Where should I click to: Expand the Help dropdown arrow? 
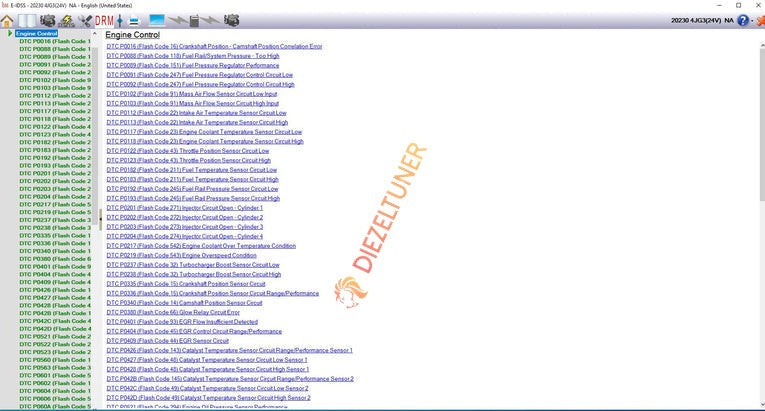[752, 21]
